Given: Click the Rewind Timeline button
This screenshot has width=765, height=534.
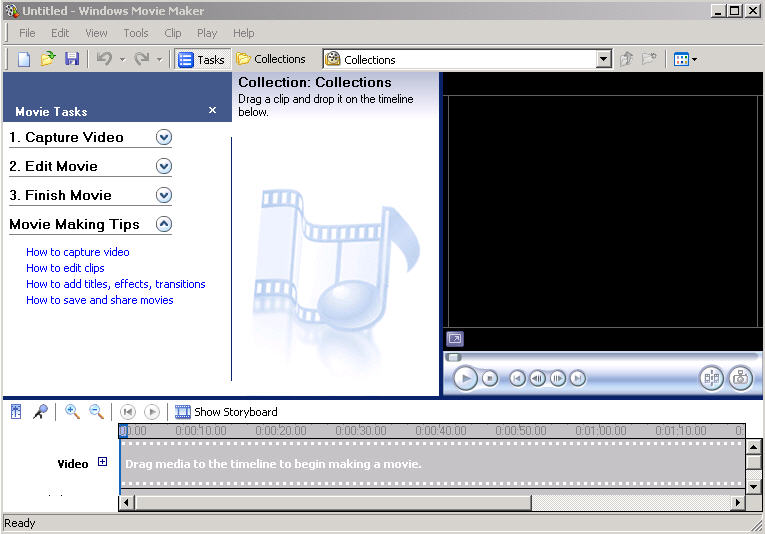Looking at the screenshot, I should pos(128,412).
